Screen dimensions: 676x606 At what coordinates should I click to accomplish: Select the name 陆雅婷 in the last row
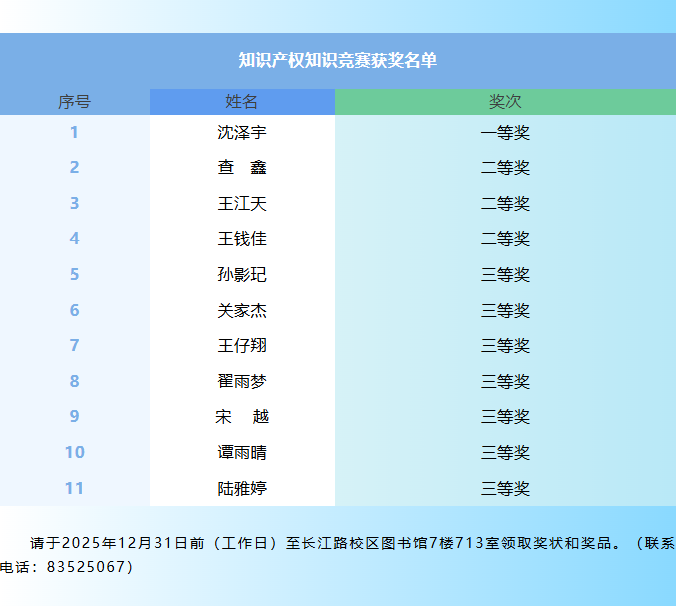(x=242, y=489)
